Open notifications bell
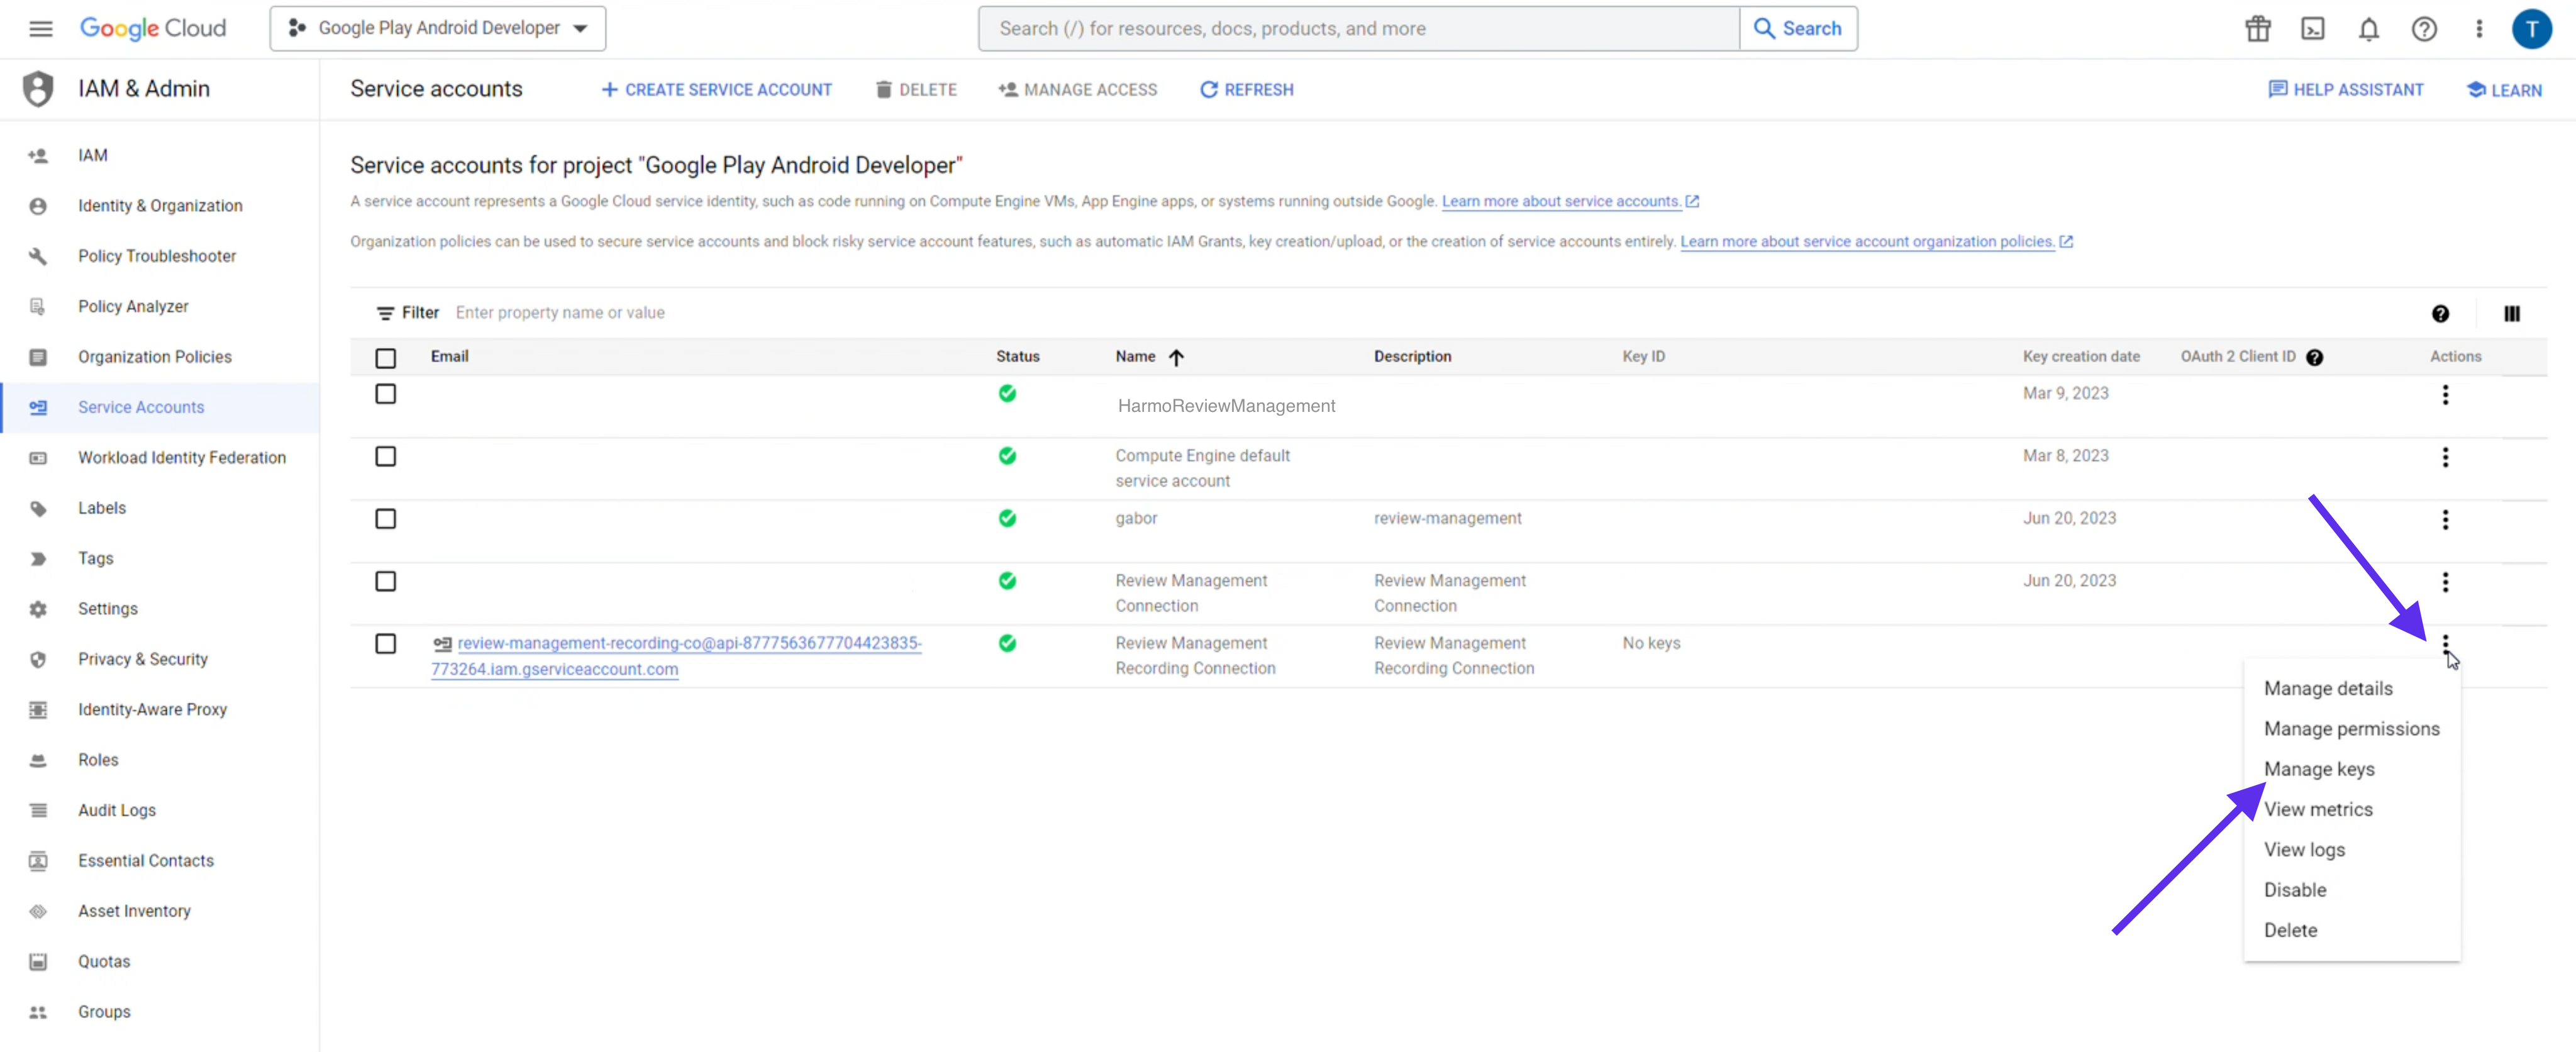 tap(2368, 29)
